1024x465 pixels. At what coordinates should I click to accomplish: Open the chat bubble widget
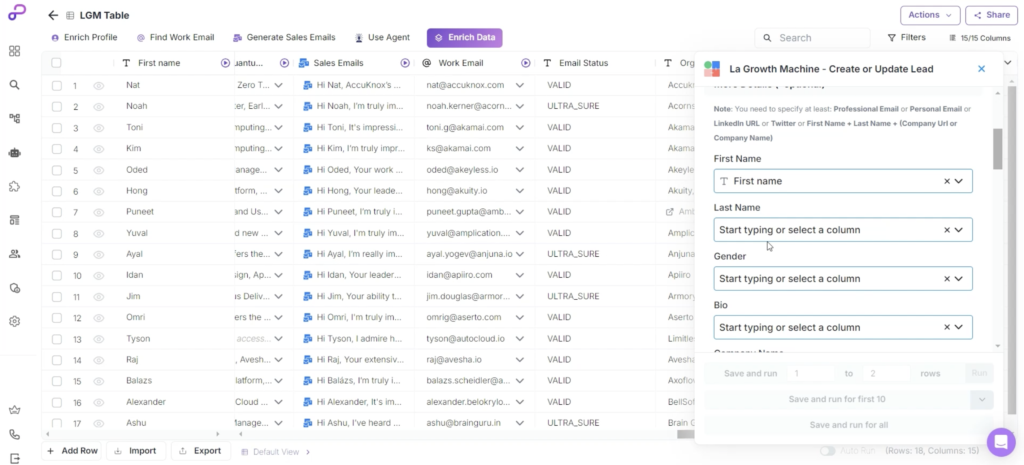point(1000,441)
